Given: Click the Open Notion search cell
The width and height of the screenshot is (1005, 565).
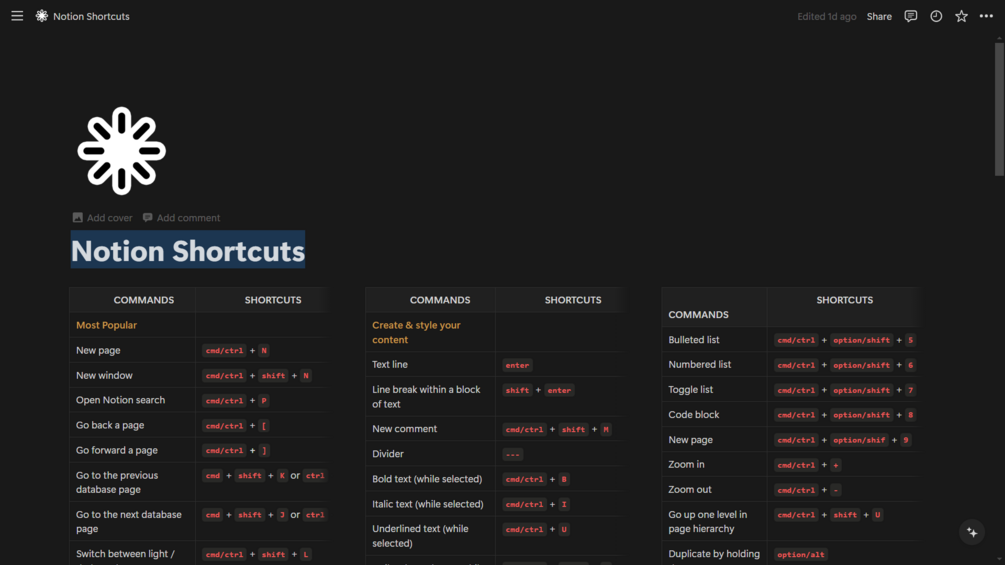Looking at the screenshot, I should pyautogui.click(x=132, y=400).
